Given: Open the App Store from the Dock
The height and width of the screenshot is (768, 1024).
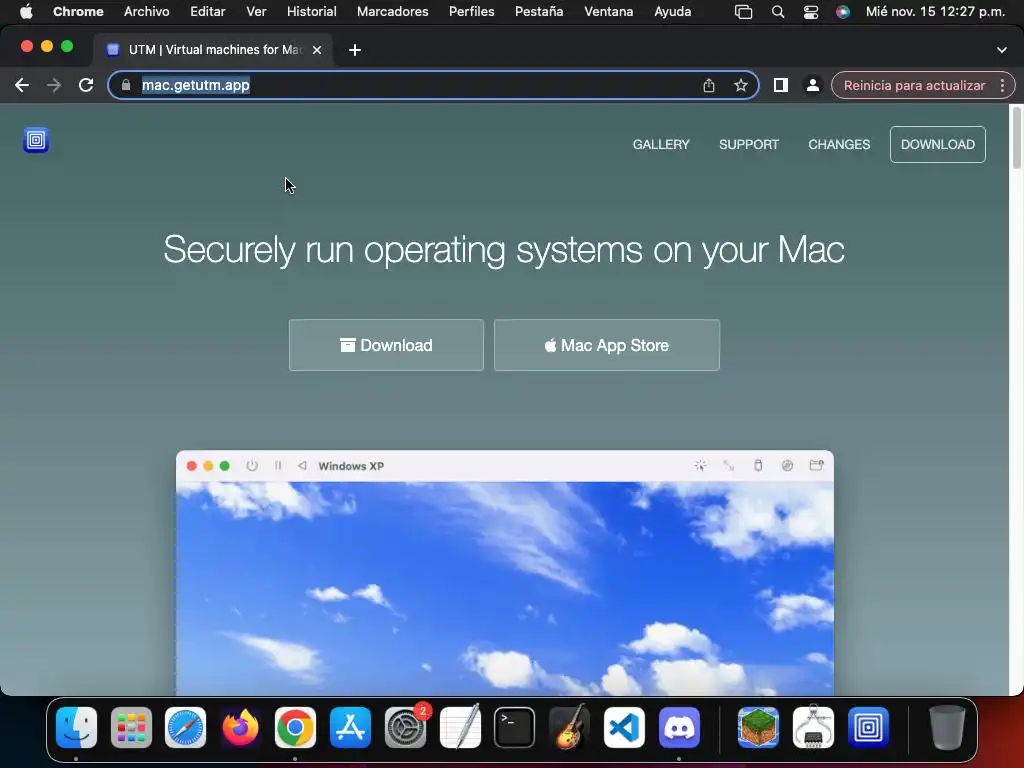Looking at the screenshot, I should (x=350, y=727).
